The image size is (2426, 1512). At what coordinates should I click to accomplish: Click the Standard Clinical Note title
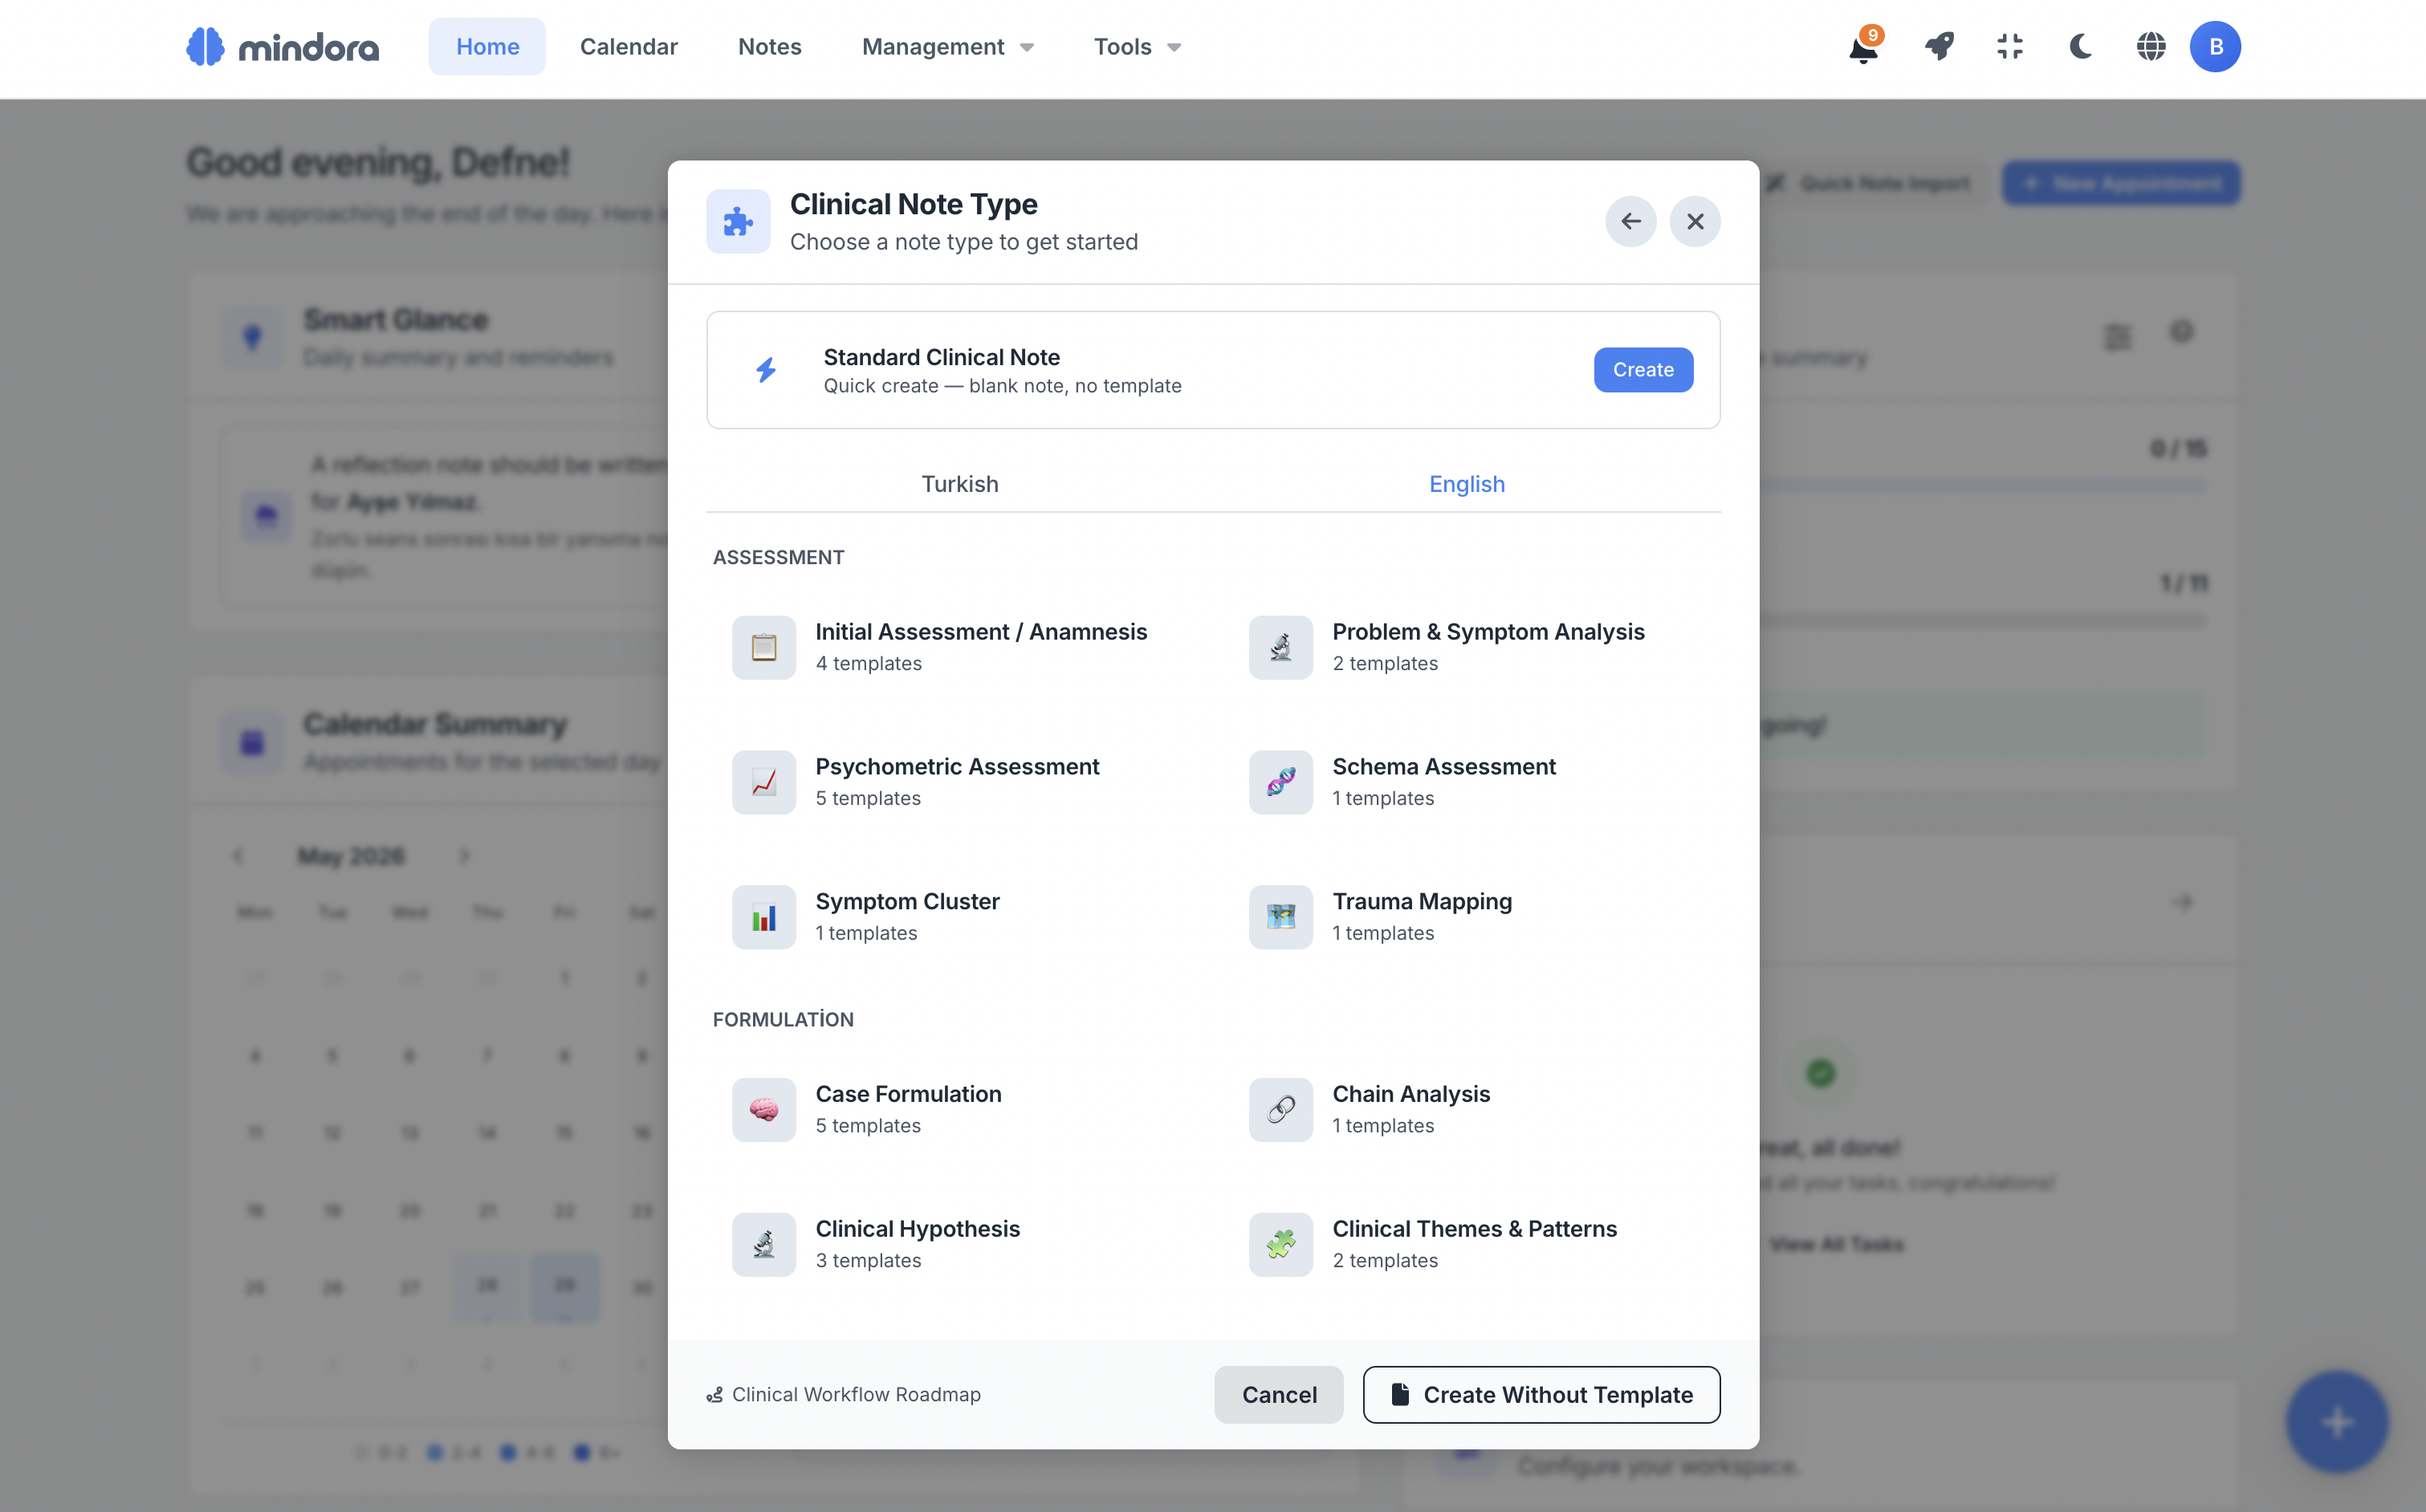(x=941, y=357)
